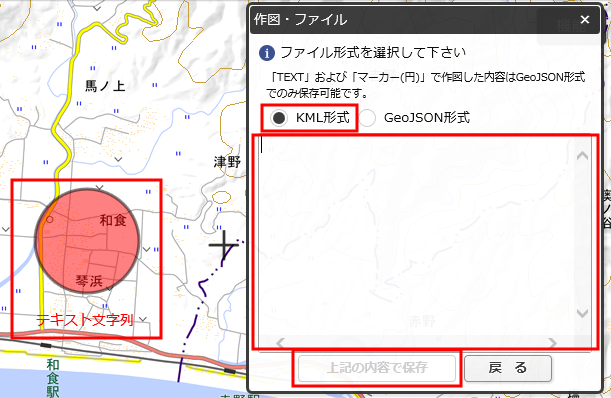Select the GeoJSON形式 radio button
The height and width of the screenshot is (398, 611).
[x=367, y=118]
